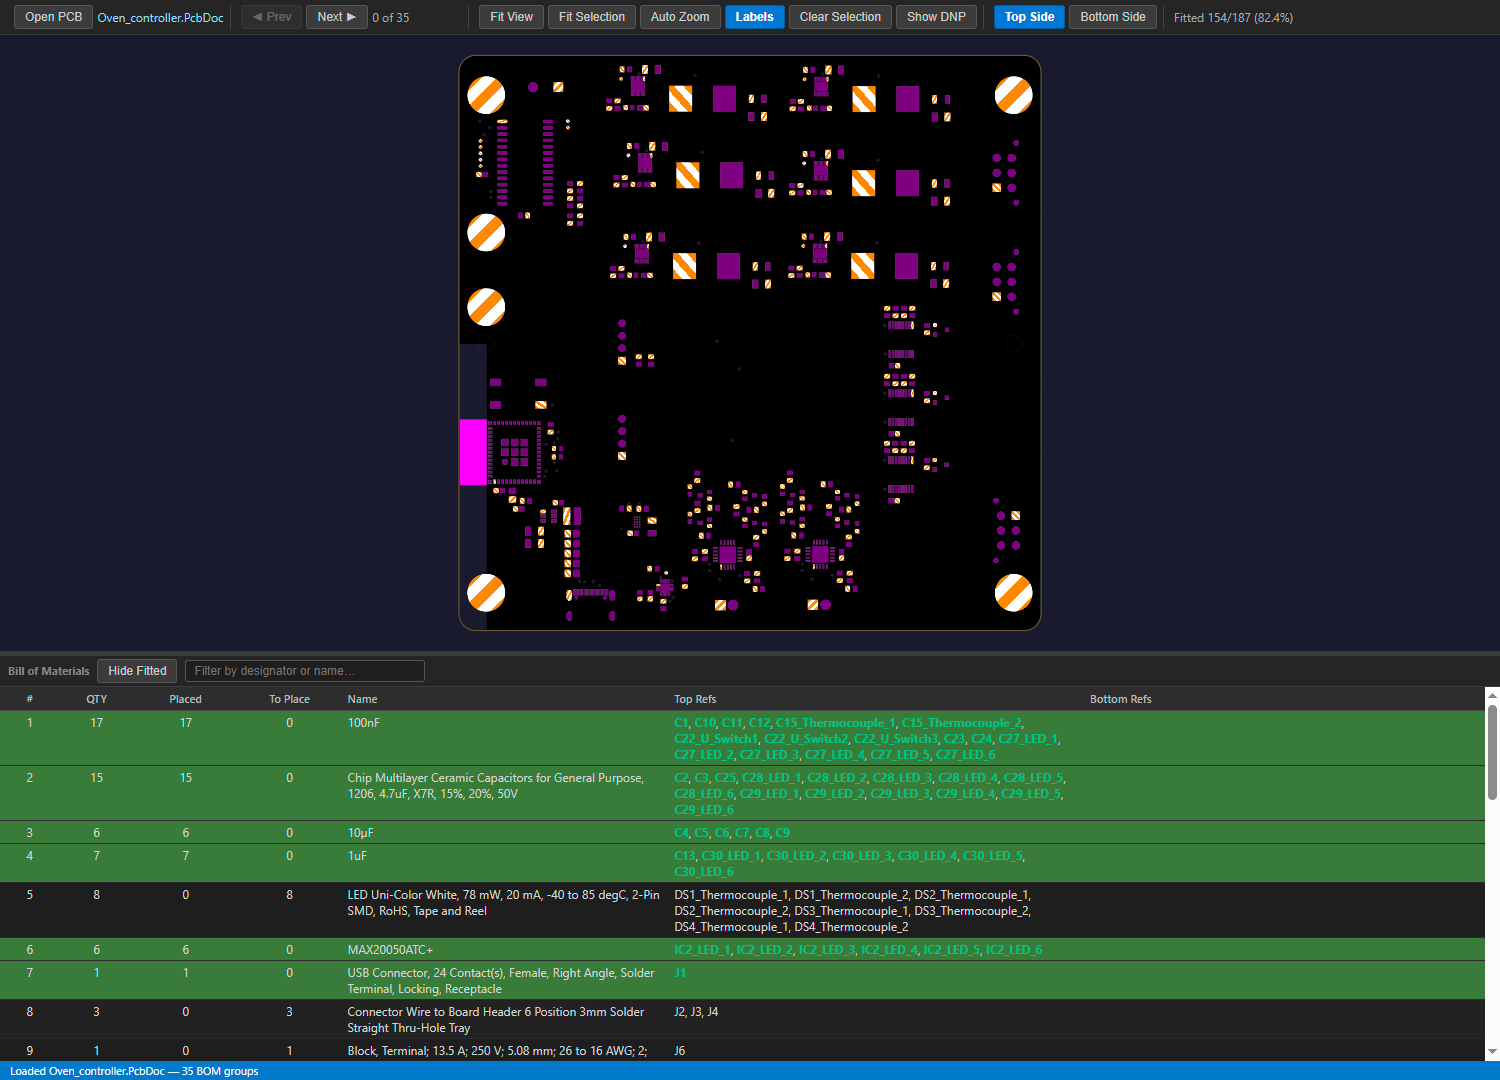This screenshot has width=1500, height=1080.
Task: Click the bottom-left striped mounting hole
Action: (486, 592)
